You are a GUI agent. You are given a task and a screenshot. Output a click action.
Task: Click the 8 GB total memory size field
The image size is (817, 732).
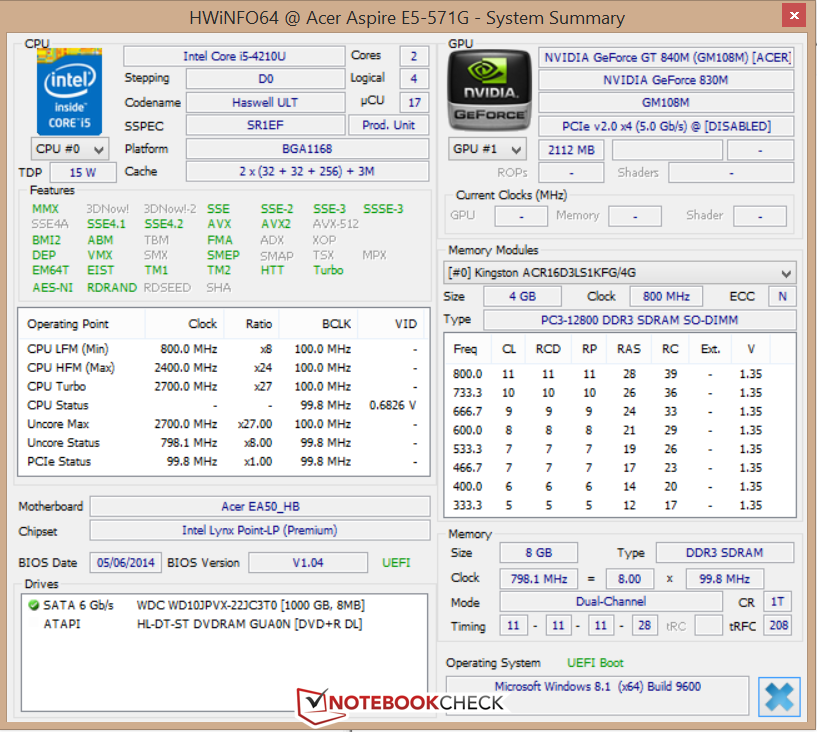coord(539,553)
